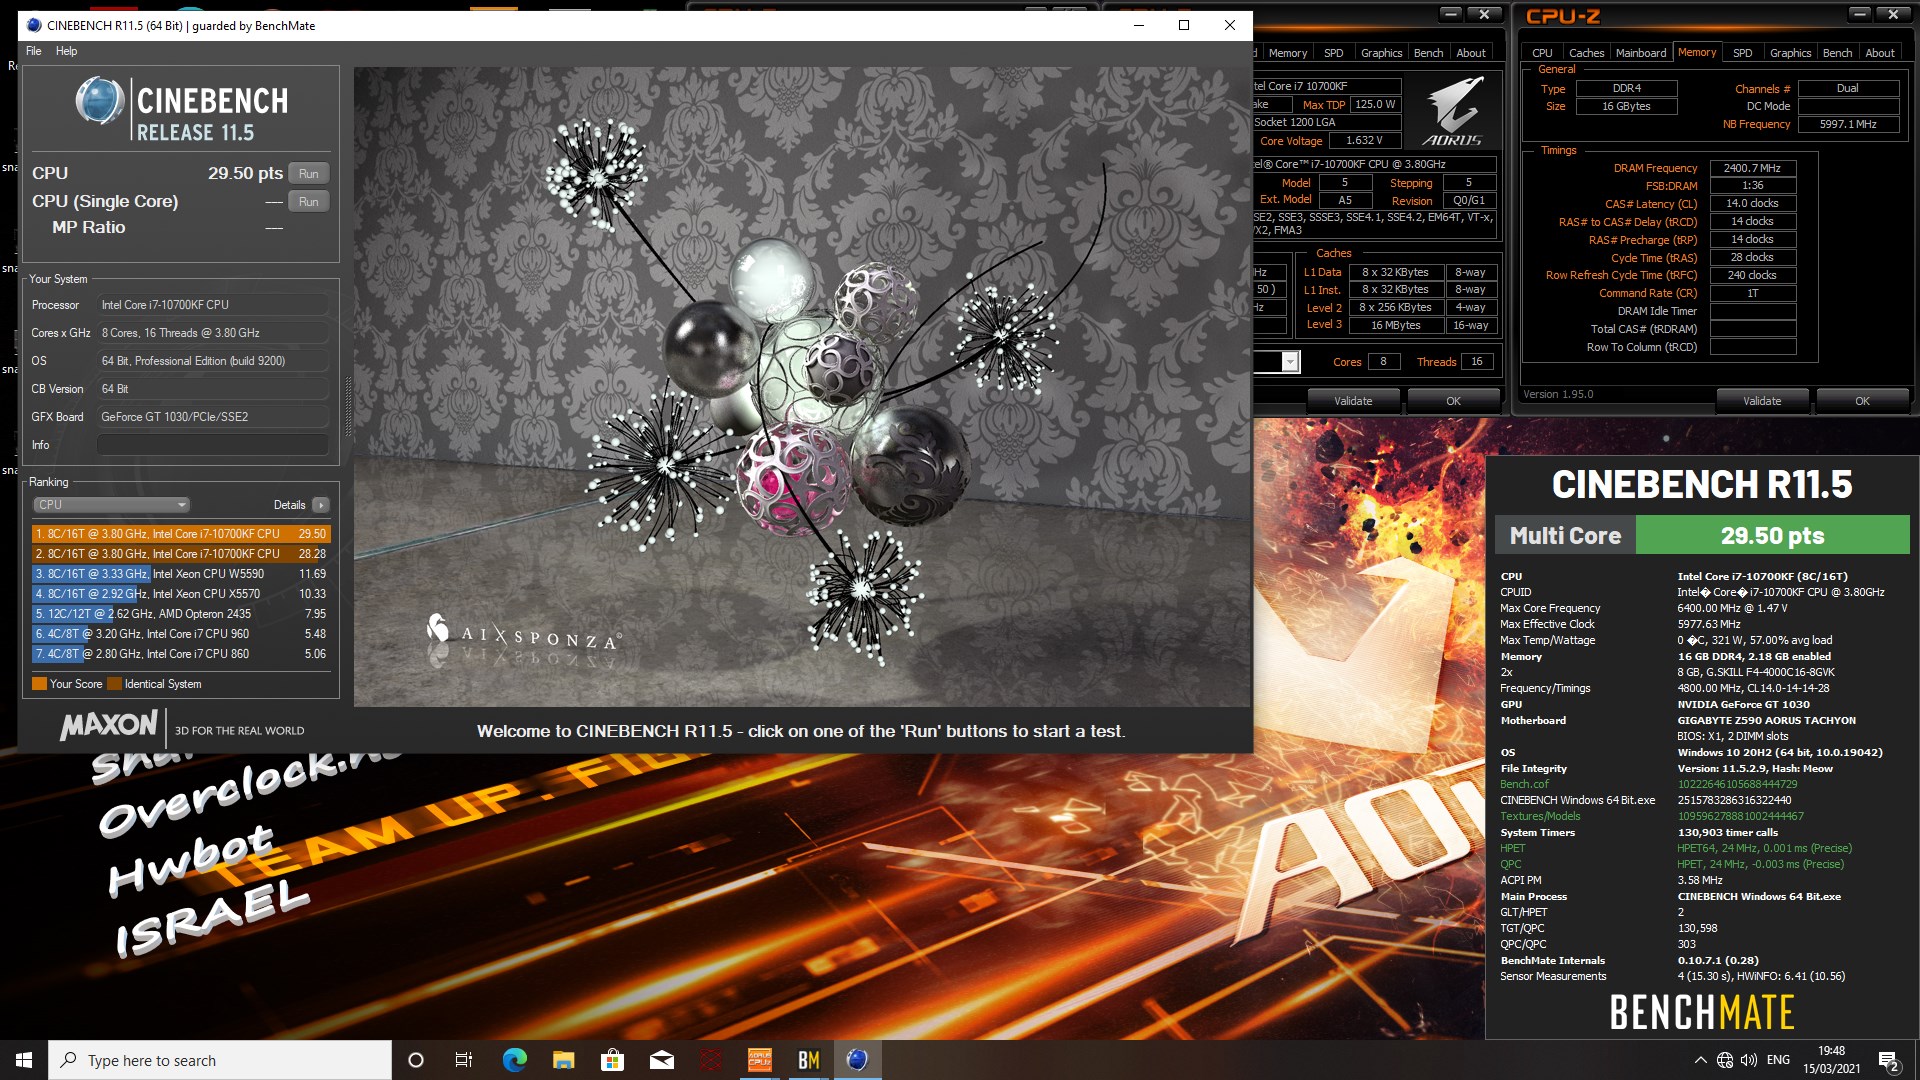Select the AMD Opteron 2435 ranking row

point(181,614)
